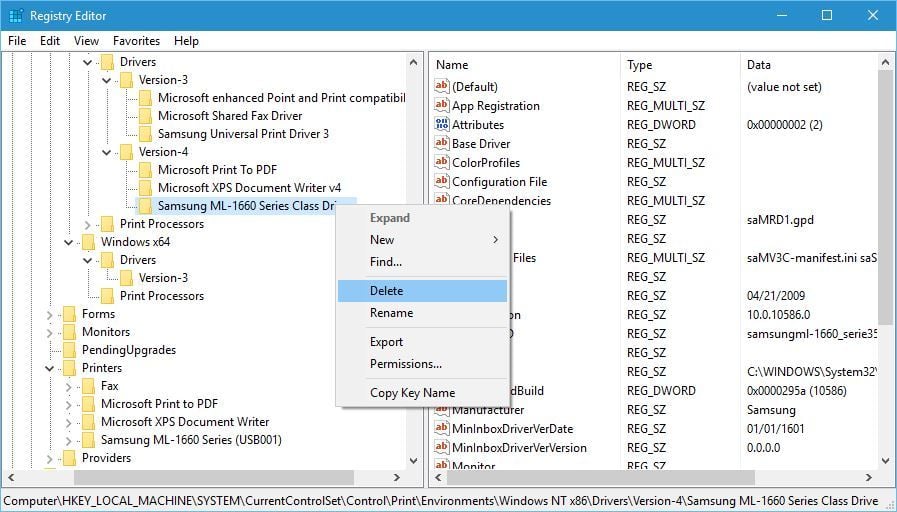Image resolution: width=897 pixels, height=512 pixels.
Task: Select Microsoft enhanced Point and Print compatibility key
Action: point(281,98)
